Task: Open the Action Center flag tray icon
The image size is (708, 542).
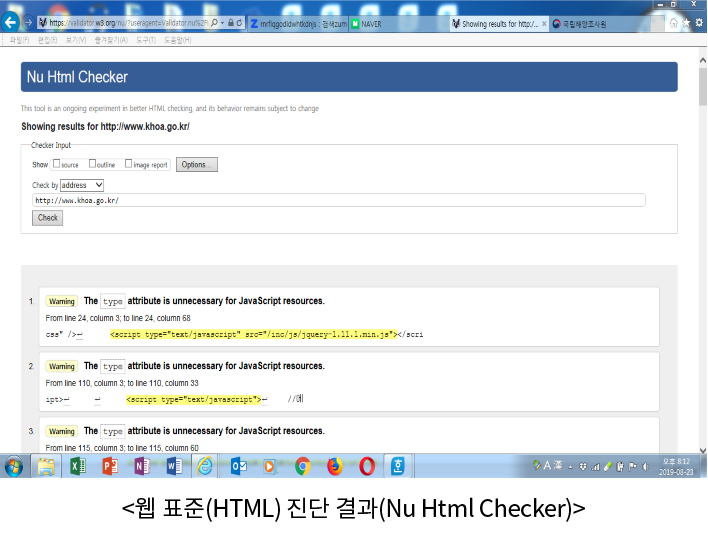Action: [633, 467]
